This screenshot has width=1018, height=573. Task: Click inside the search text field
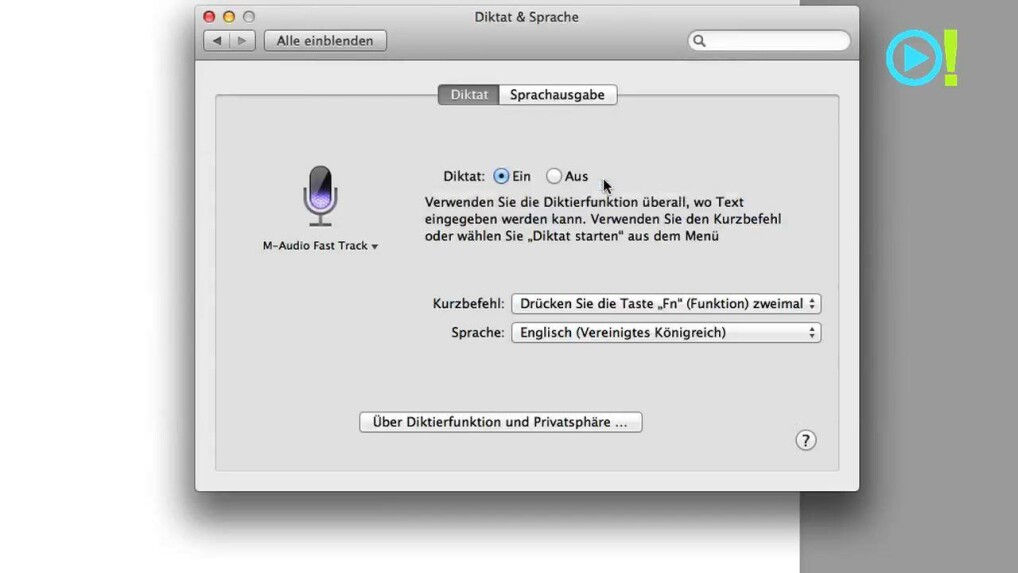[776, 41]
